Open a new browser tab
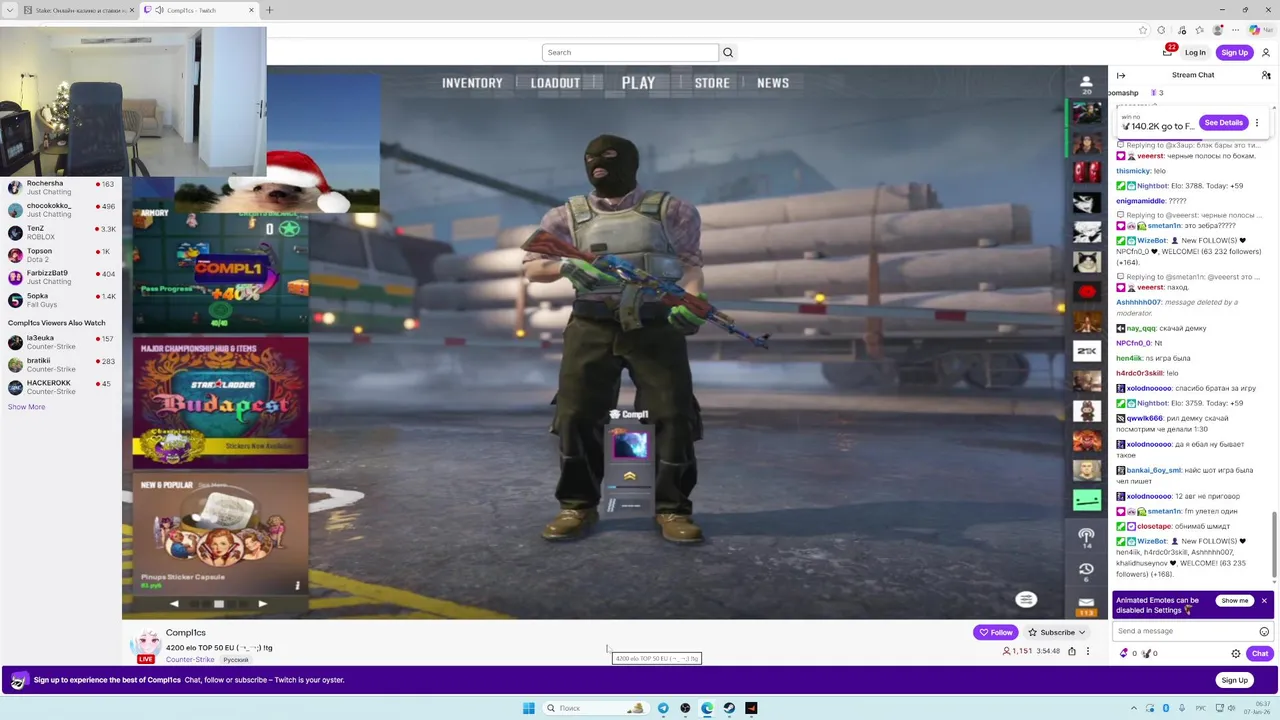Screen dimensions: 1280x720 [x=269, y=10]
